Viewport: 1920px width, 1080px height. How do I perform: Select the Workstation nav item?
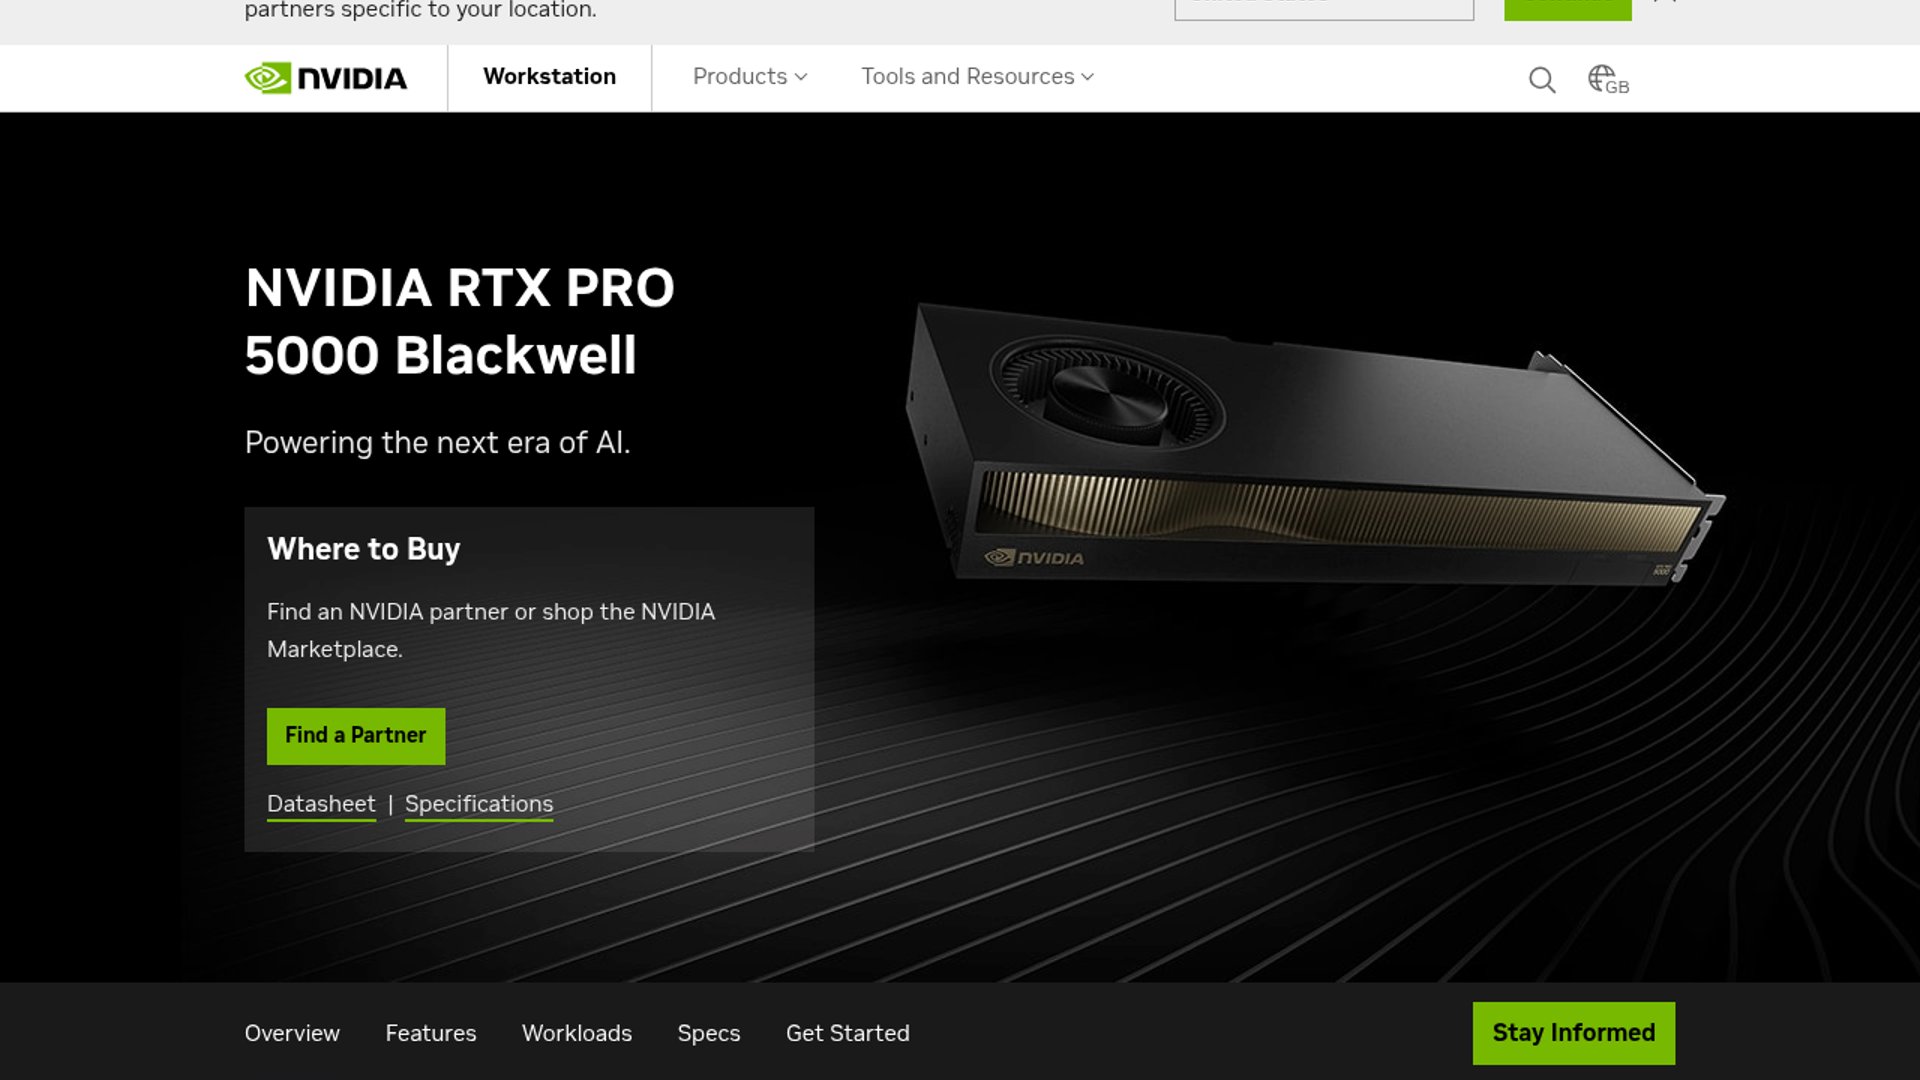549,77
